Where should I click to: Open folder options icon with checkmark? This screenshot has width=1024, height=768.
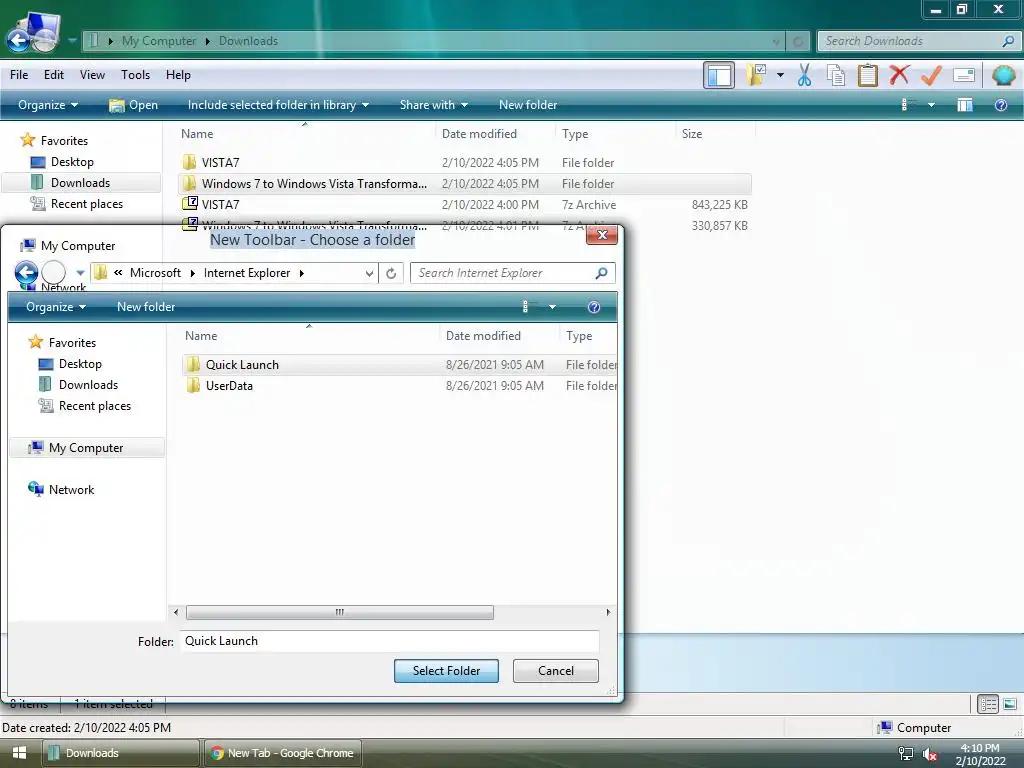756,75
